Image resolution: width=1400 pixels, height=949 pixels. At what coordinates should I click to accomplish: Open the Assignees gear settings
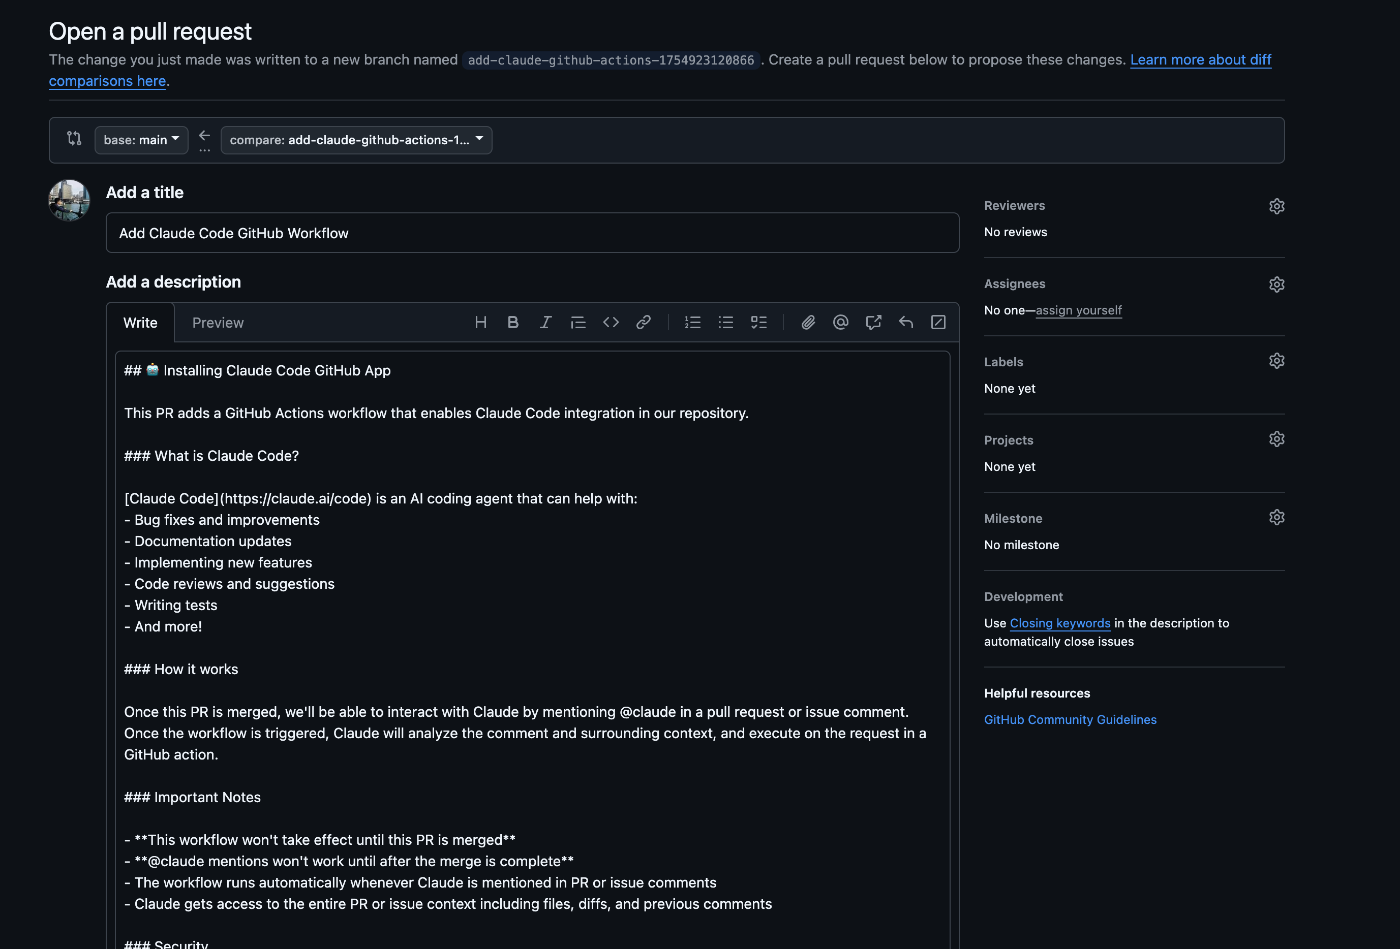click(1277, 284)
